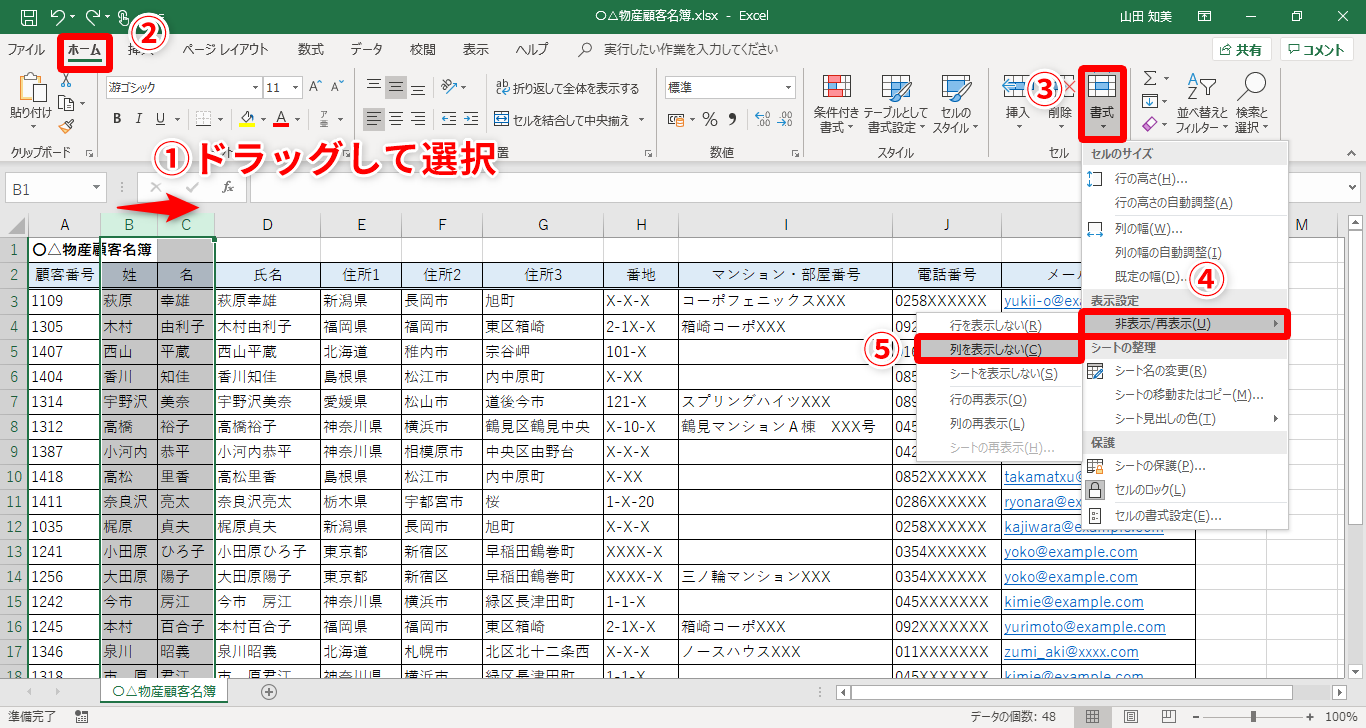Image resolution: width=1366 pixels, height=728 pixels.
Task: Increase font size with large A icon
Action: point(316,87)
